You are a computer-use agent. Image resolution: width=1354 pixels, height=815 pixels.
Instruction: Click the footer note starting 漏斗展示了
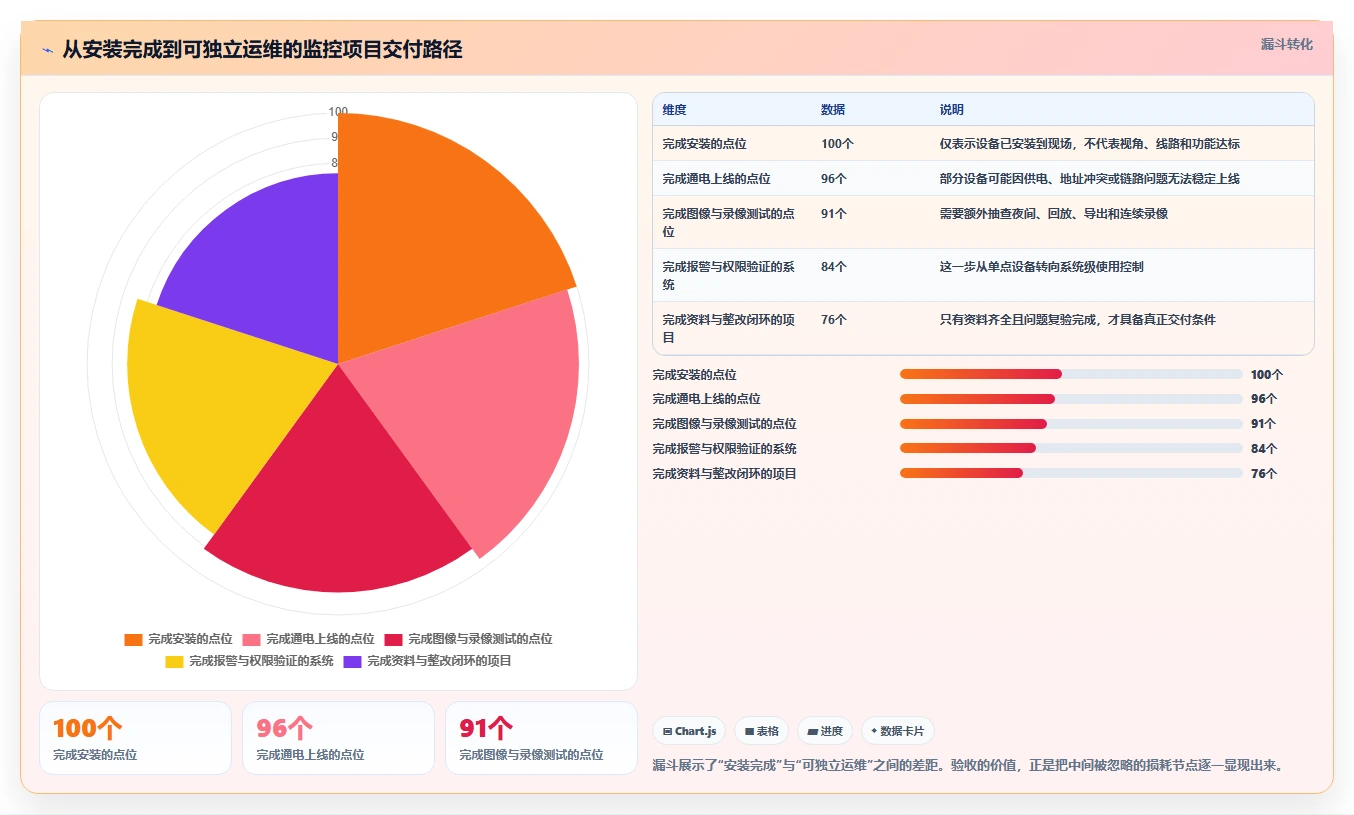(x=968, y=766)
